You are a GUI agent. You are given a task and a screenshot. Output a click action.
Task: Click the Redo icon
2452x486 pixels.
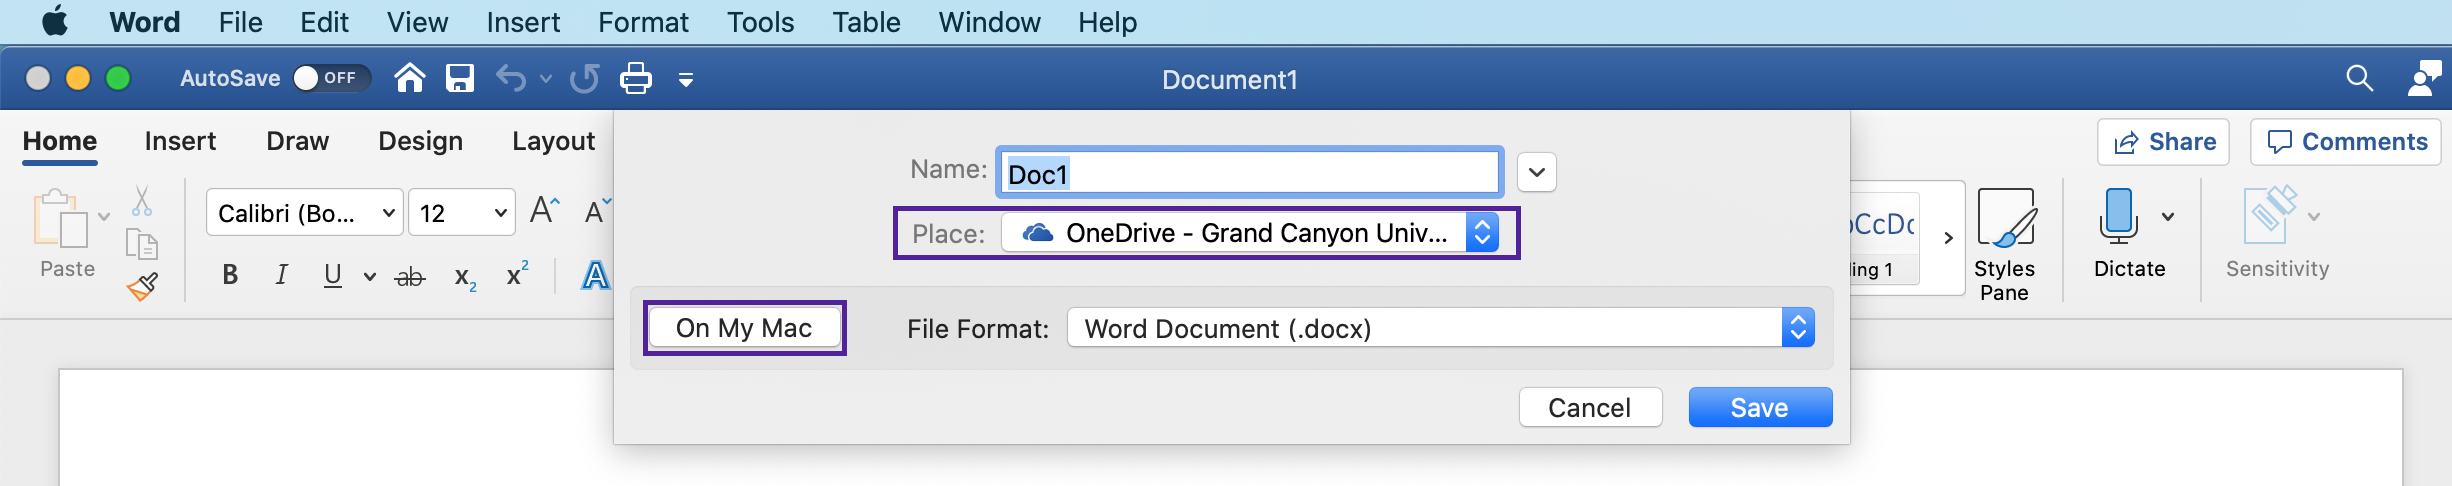[x=585, y=78]
